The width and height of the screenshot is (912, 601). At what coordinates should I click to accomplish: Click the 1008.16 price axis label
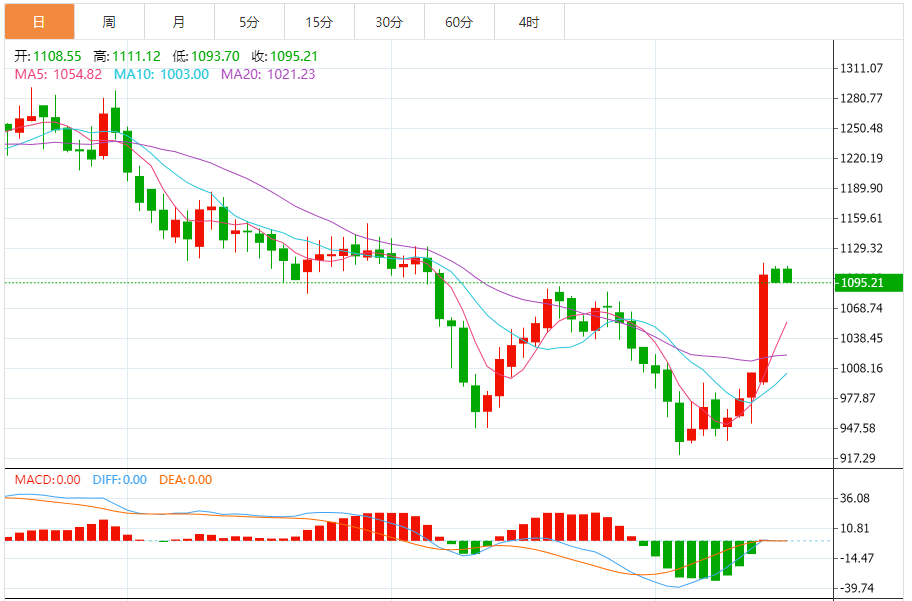861,368
